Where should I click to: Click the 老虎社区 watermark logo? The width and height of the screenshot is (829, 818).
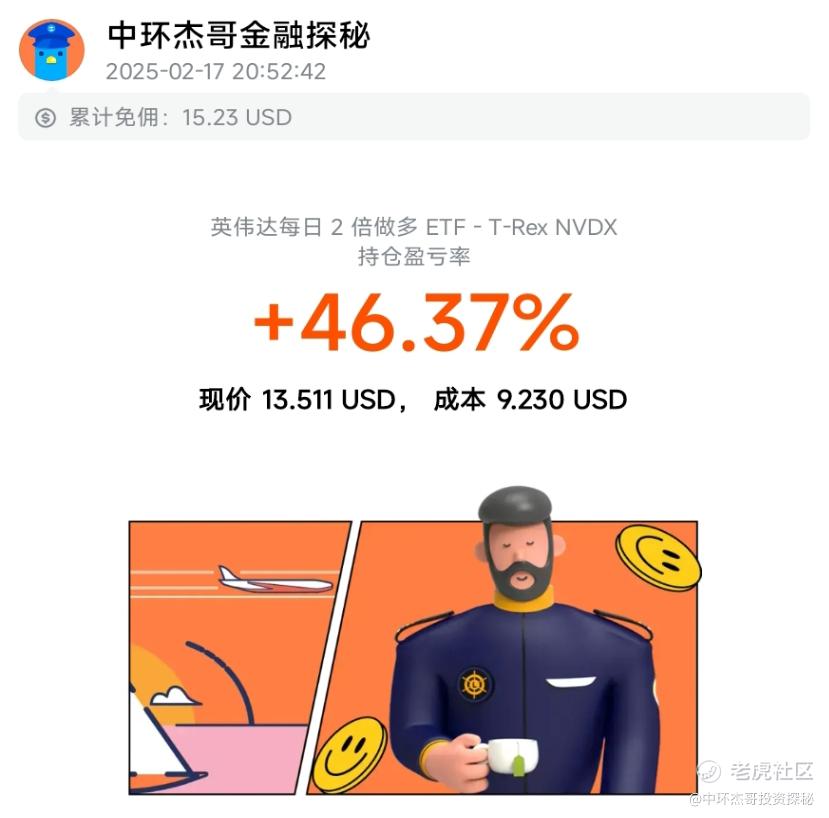tap(756, 771)
